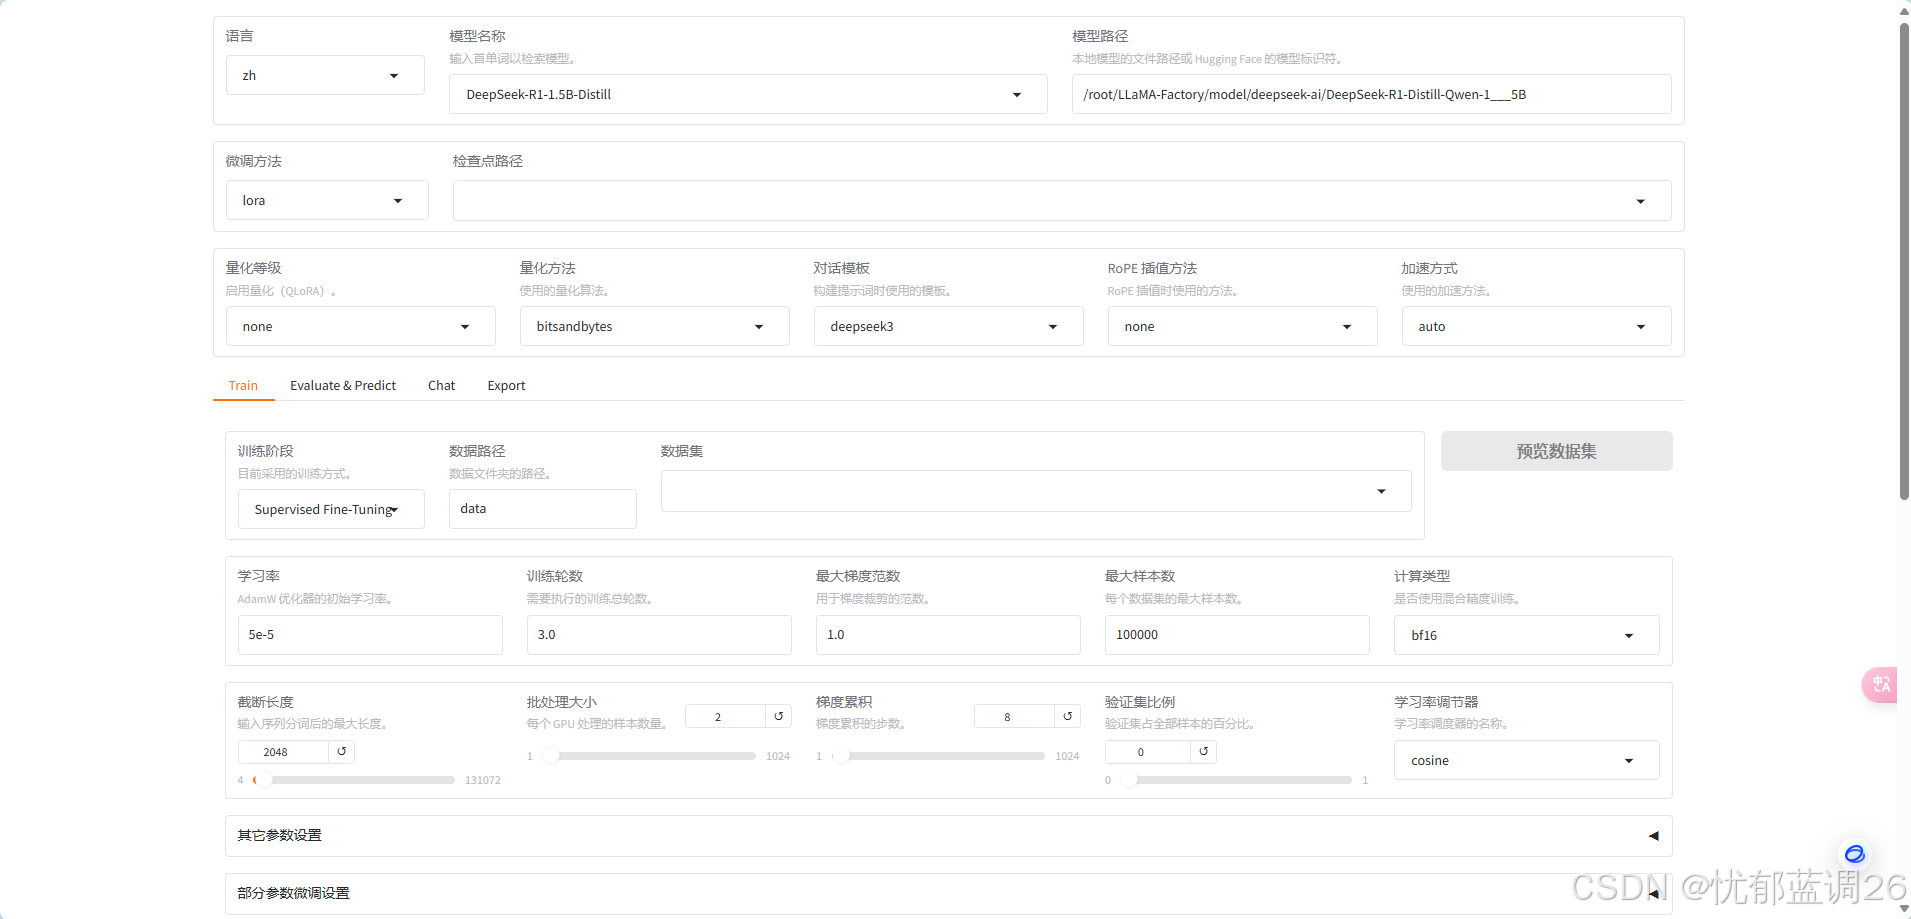1911x919 pixels.
Task: Click the validation set ratio slider
Action: (x=1235, y=780)
